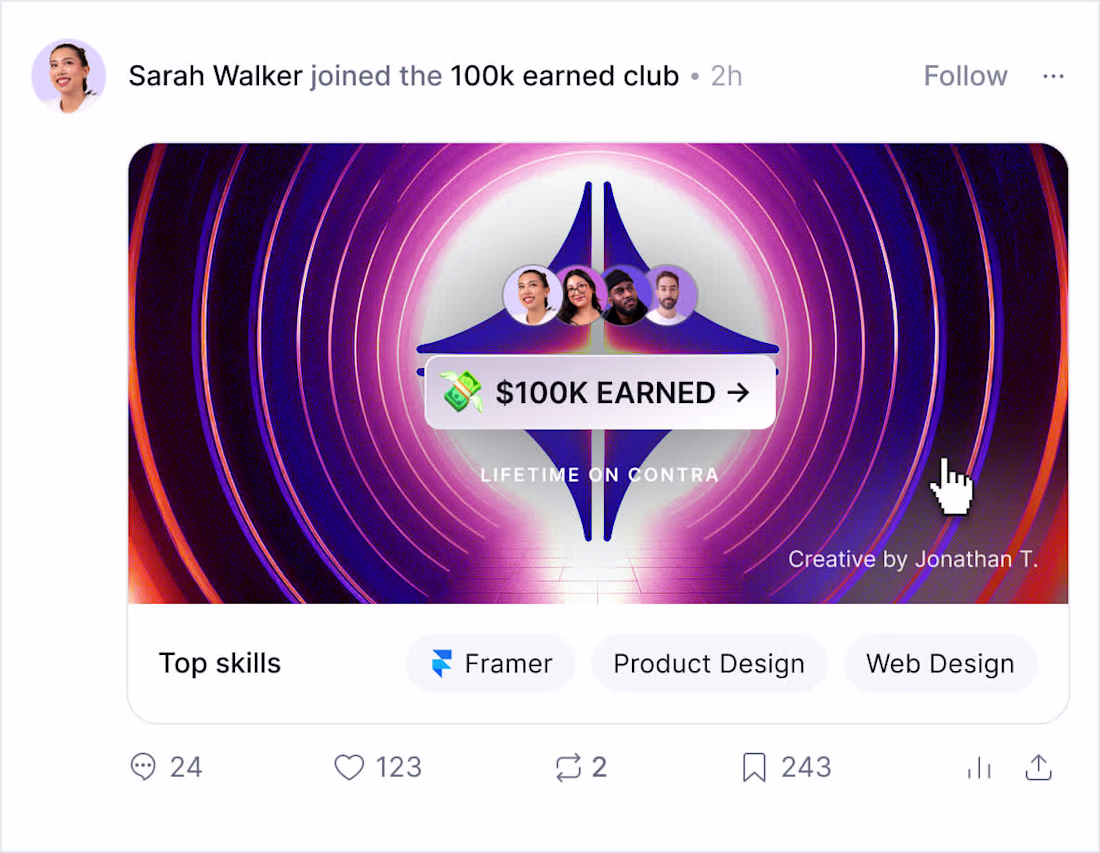Click the money emoji on the badge
This screenshot has width=1100, height=853.
click(x=462, y=391)
